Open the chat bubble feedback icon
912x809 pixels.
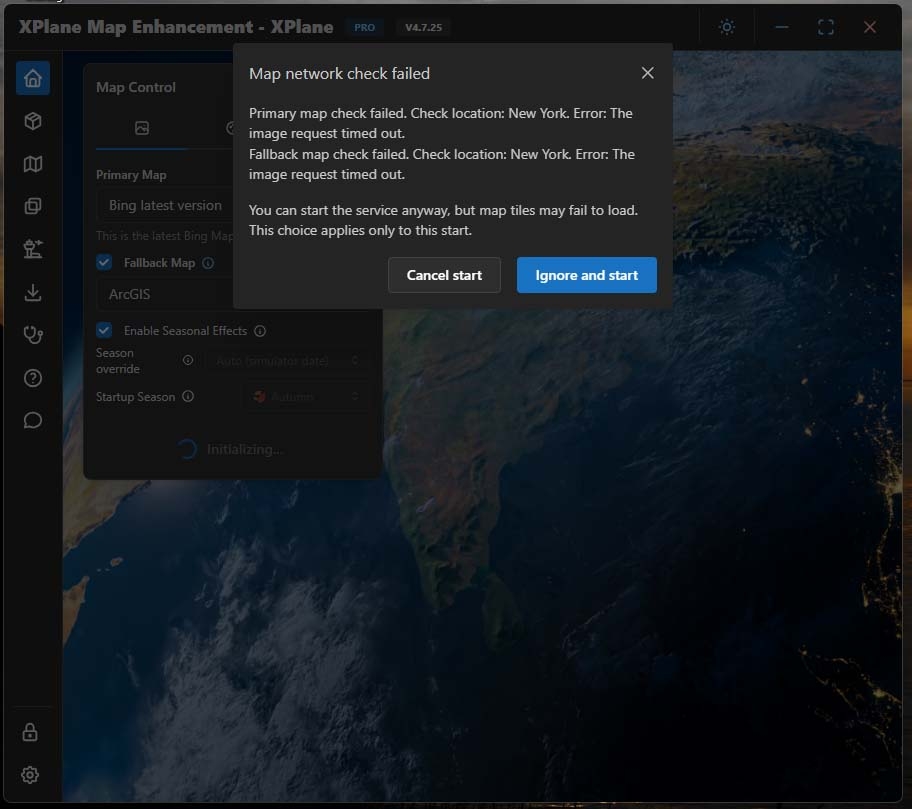[33, 420]
